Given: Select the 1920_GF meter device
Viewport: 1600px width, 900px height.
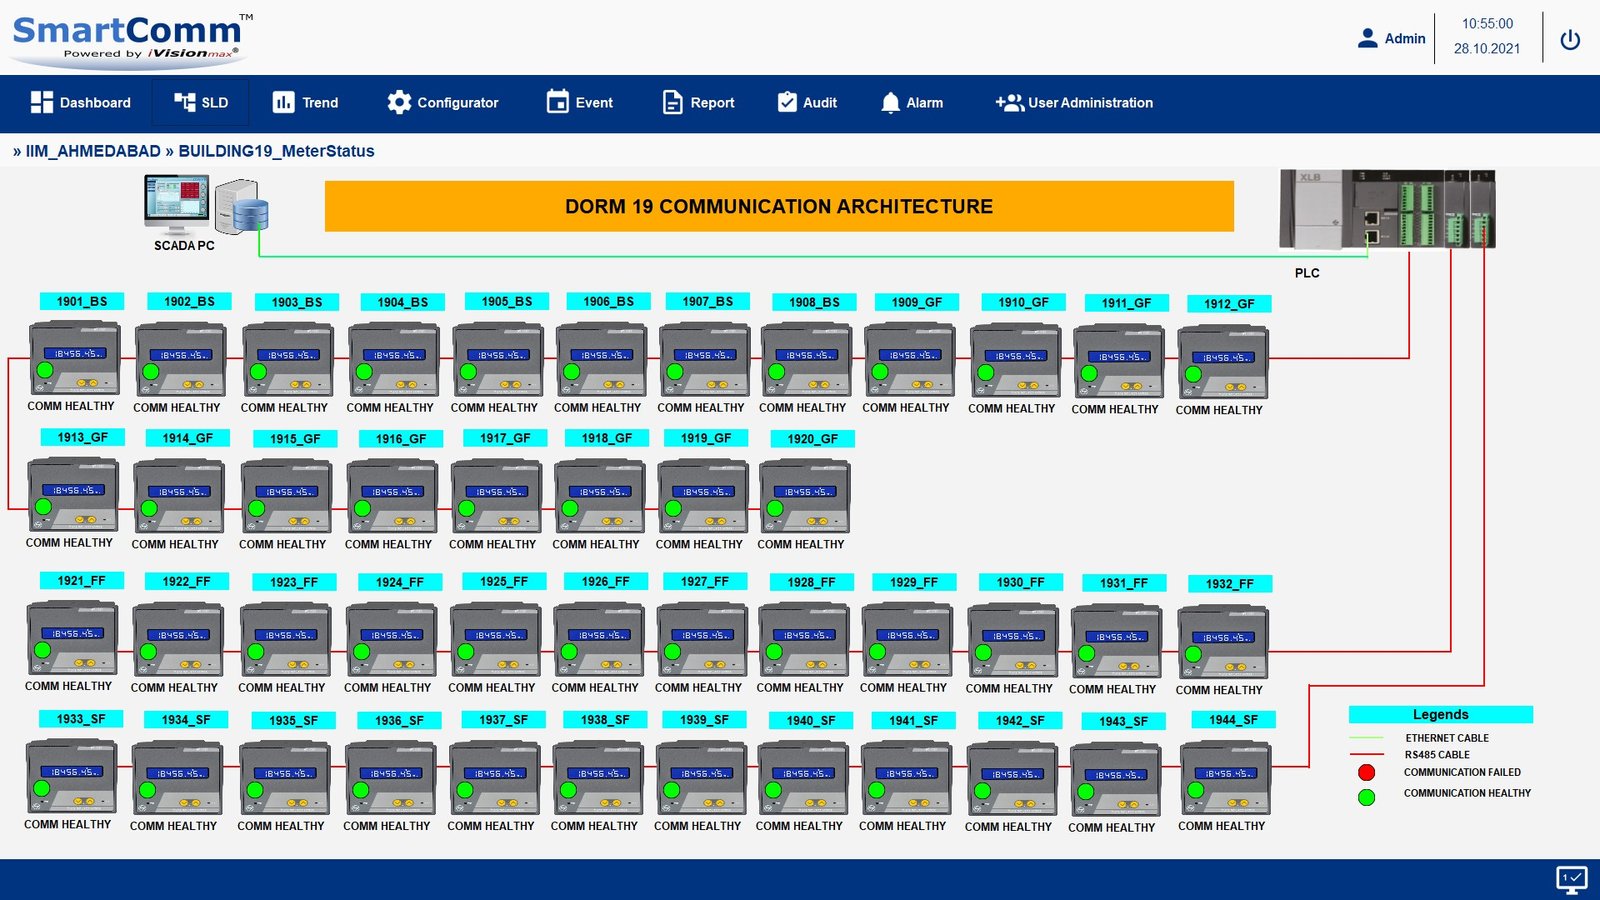Looking at the screenshot, I should click(x=804, y=496).
